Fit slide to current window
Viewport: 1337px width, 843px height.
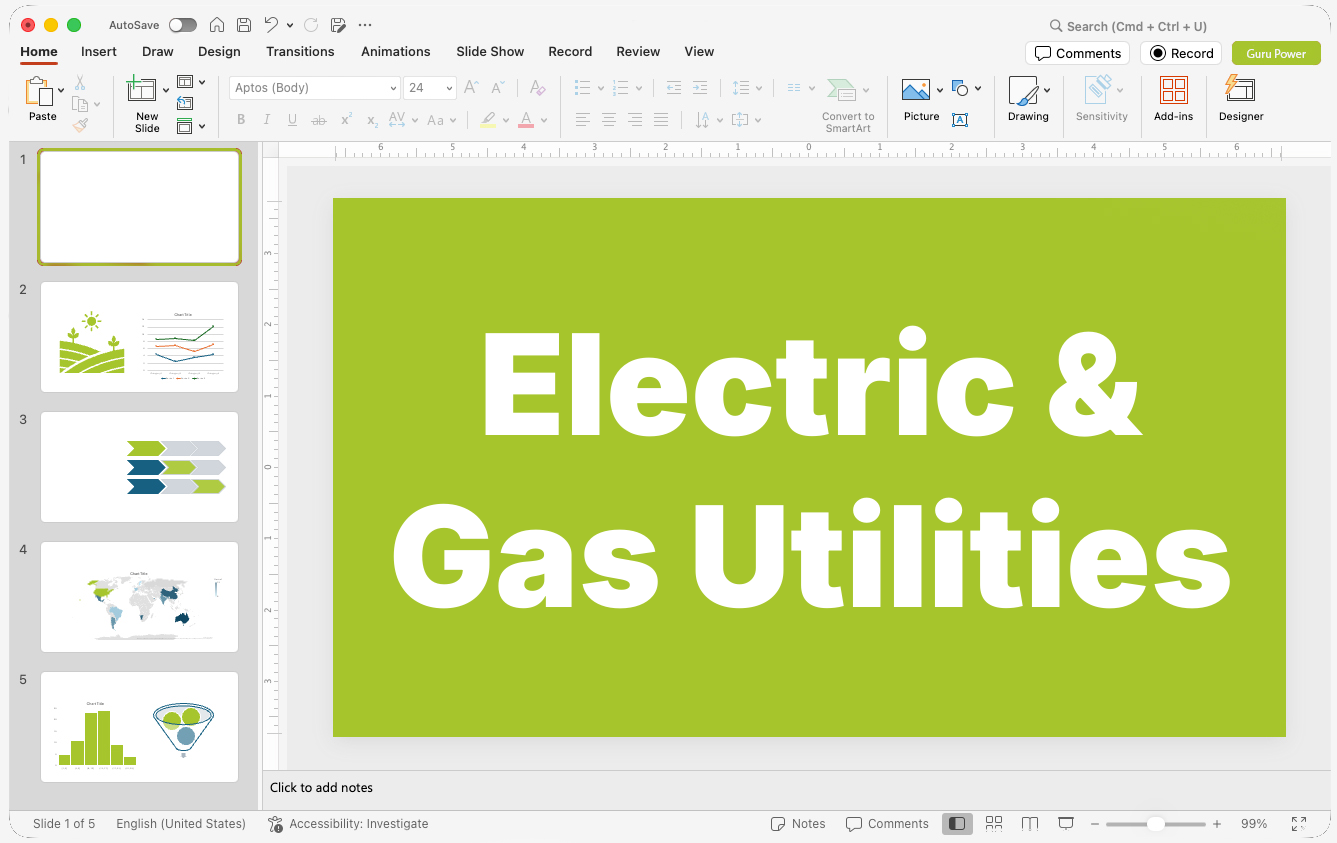click(1299, 824)
